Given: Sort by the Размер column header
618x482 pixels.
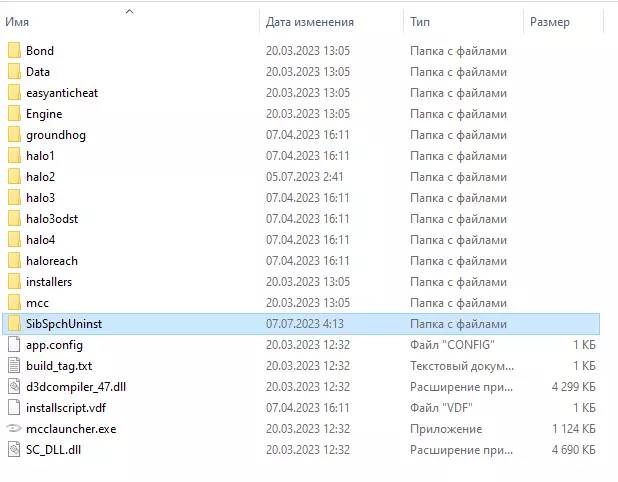Looking at the screenshot, I should tap(550, 22).
